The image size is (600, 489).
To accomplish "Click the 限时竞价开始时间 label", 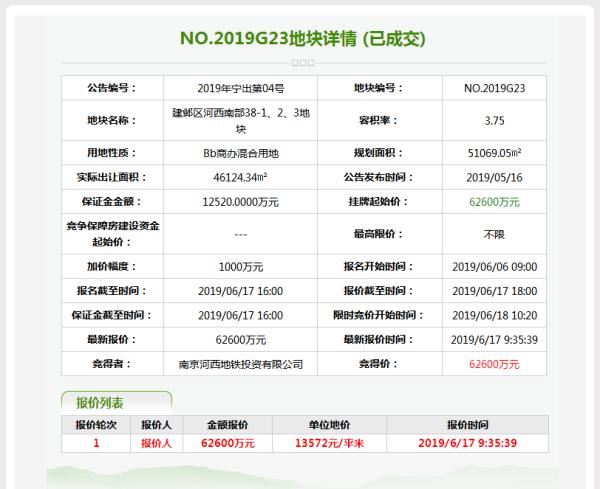I will pyautogui.click(x=379, y=315).
